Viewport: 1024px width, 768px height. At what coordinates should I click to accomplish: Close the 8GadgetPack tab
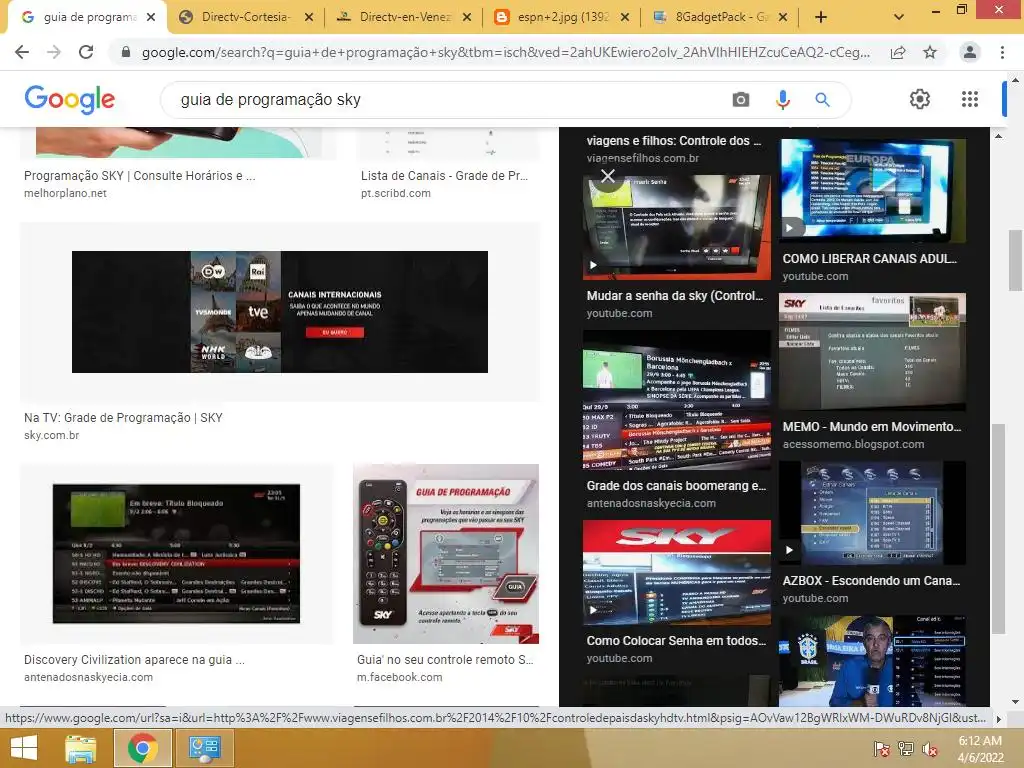click(x=783, y=17)
